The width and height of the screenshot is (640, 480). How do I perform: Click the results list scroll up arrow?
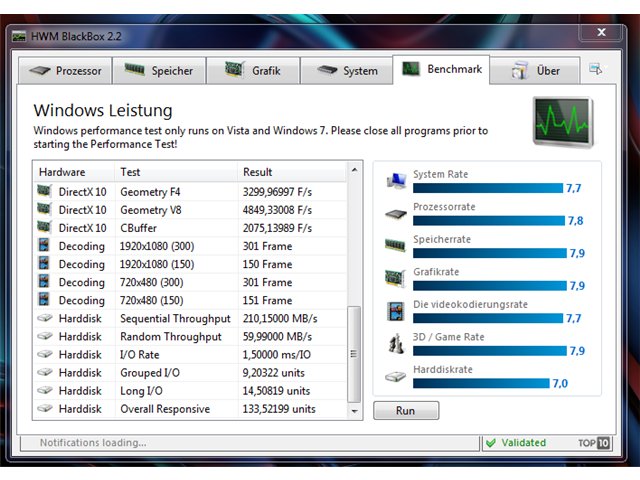tap(354, 169)
